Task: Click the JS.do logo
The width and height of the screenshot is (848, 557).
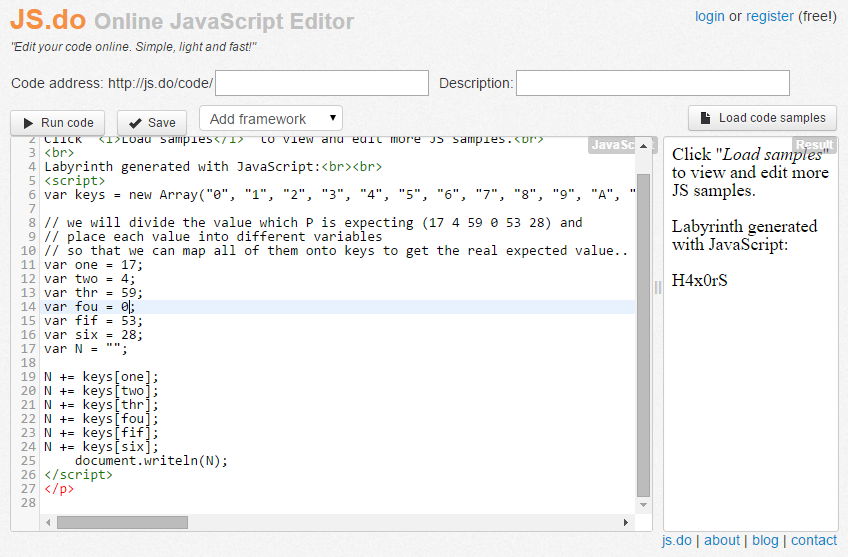Action: click(48, 19)
